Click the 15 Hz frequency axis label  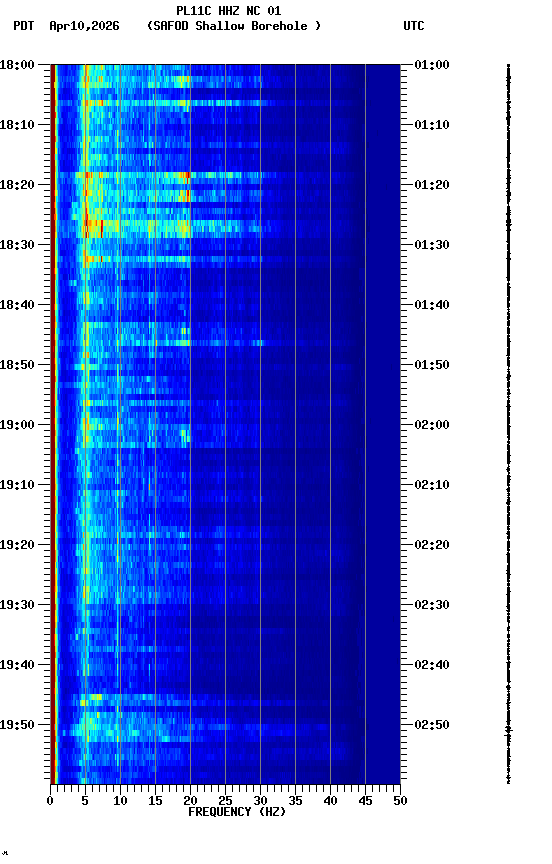(x=155, y=801)
